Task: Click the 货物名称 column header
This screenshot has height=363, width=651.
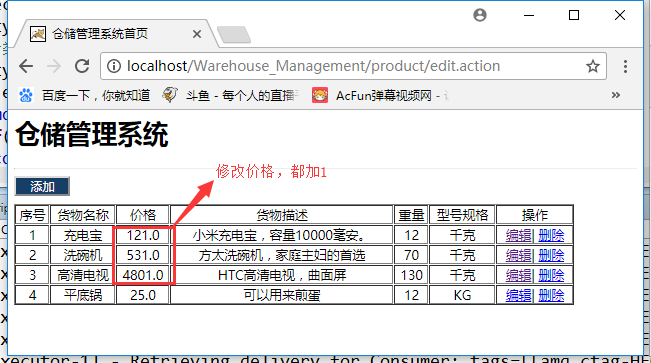Action: click(83, 215)
